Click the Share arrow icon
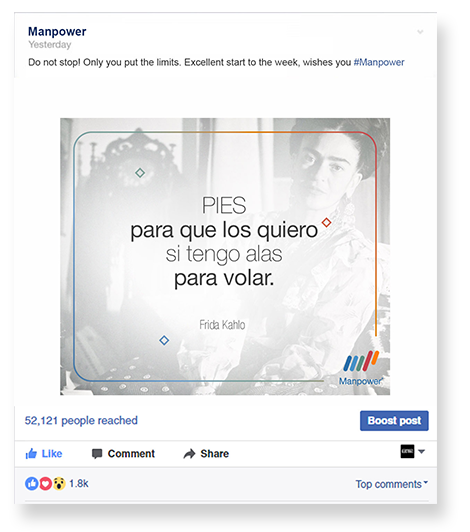This screenshot has width=470, height=532. [189, 454]
